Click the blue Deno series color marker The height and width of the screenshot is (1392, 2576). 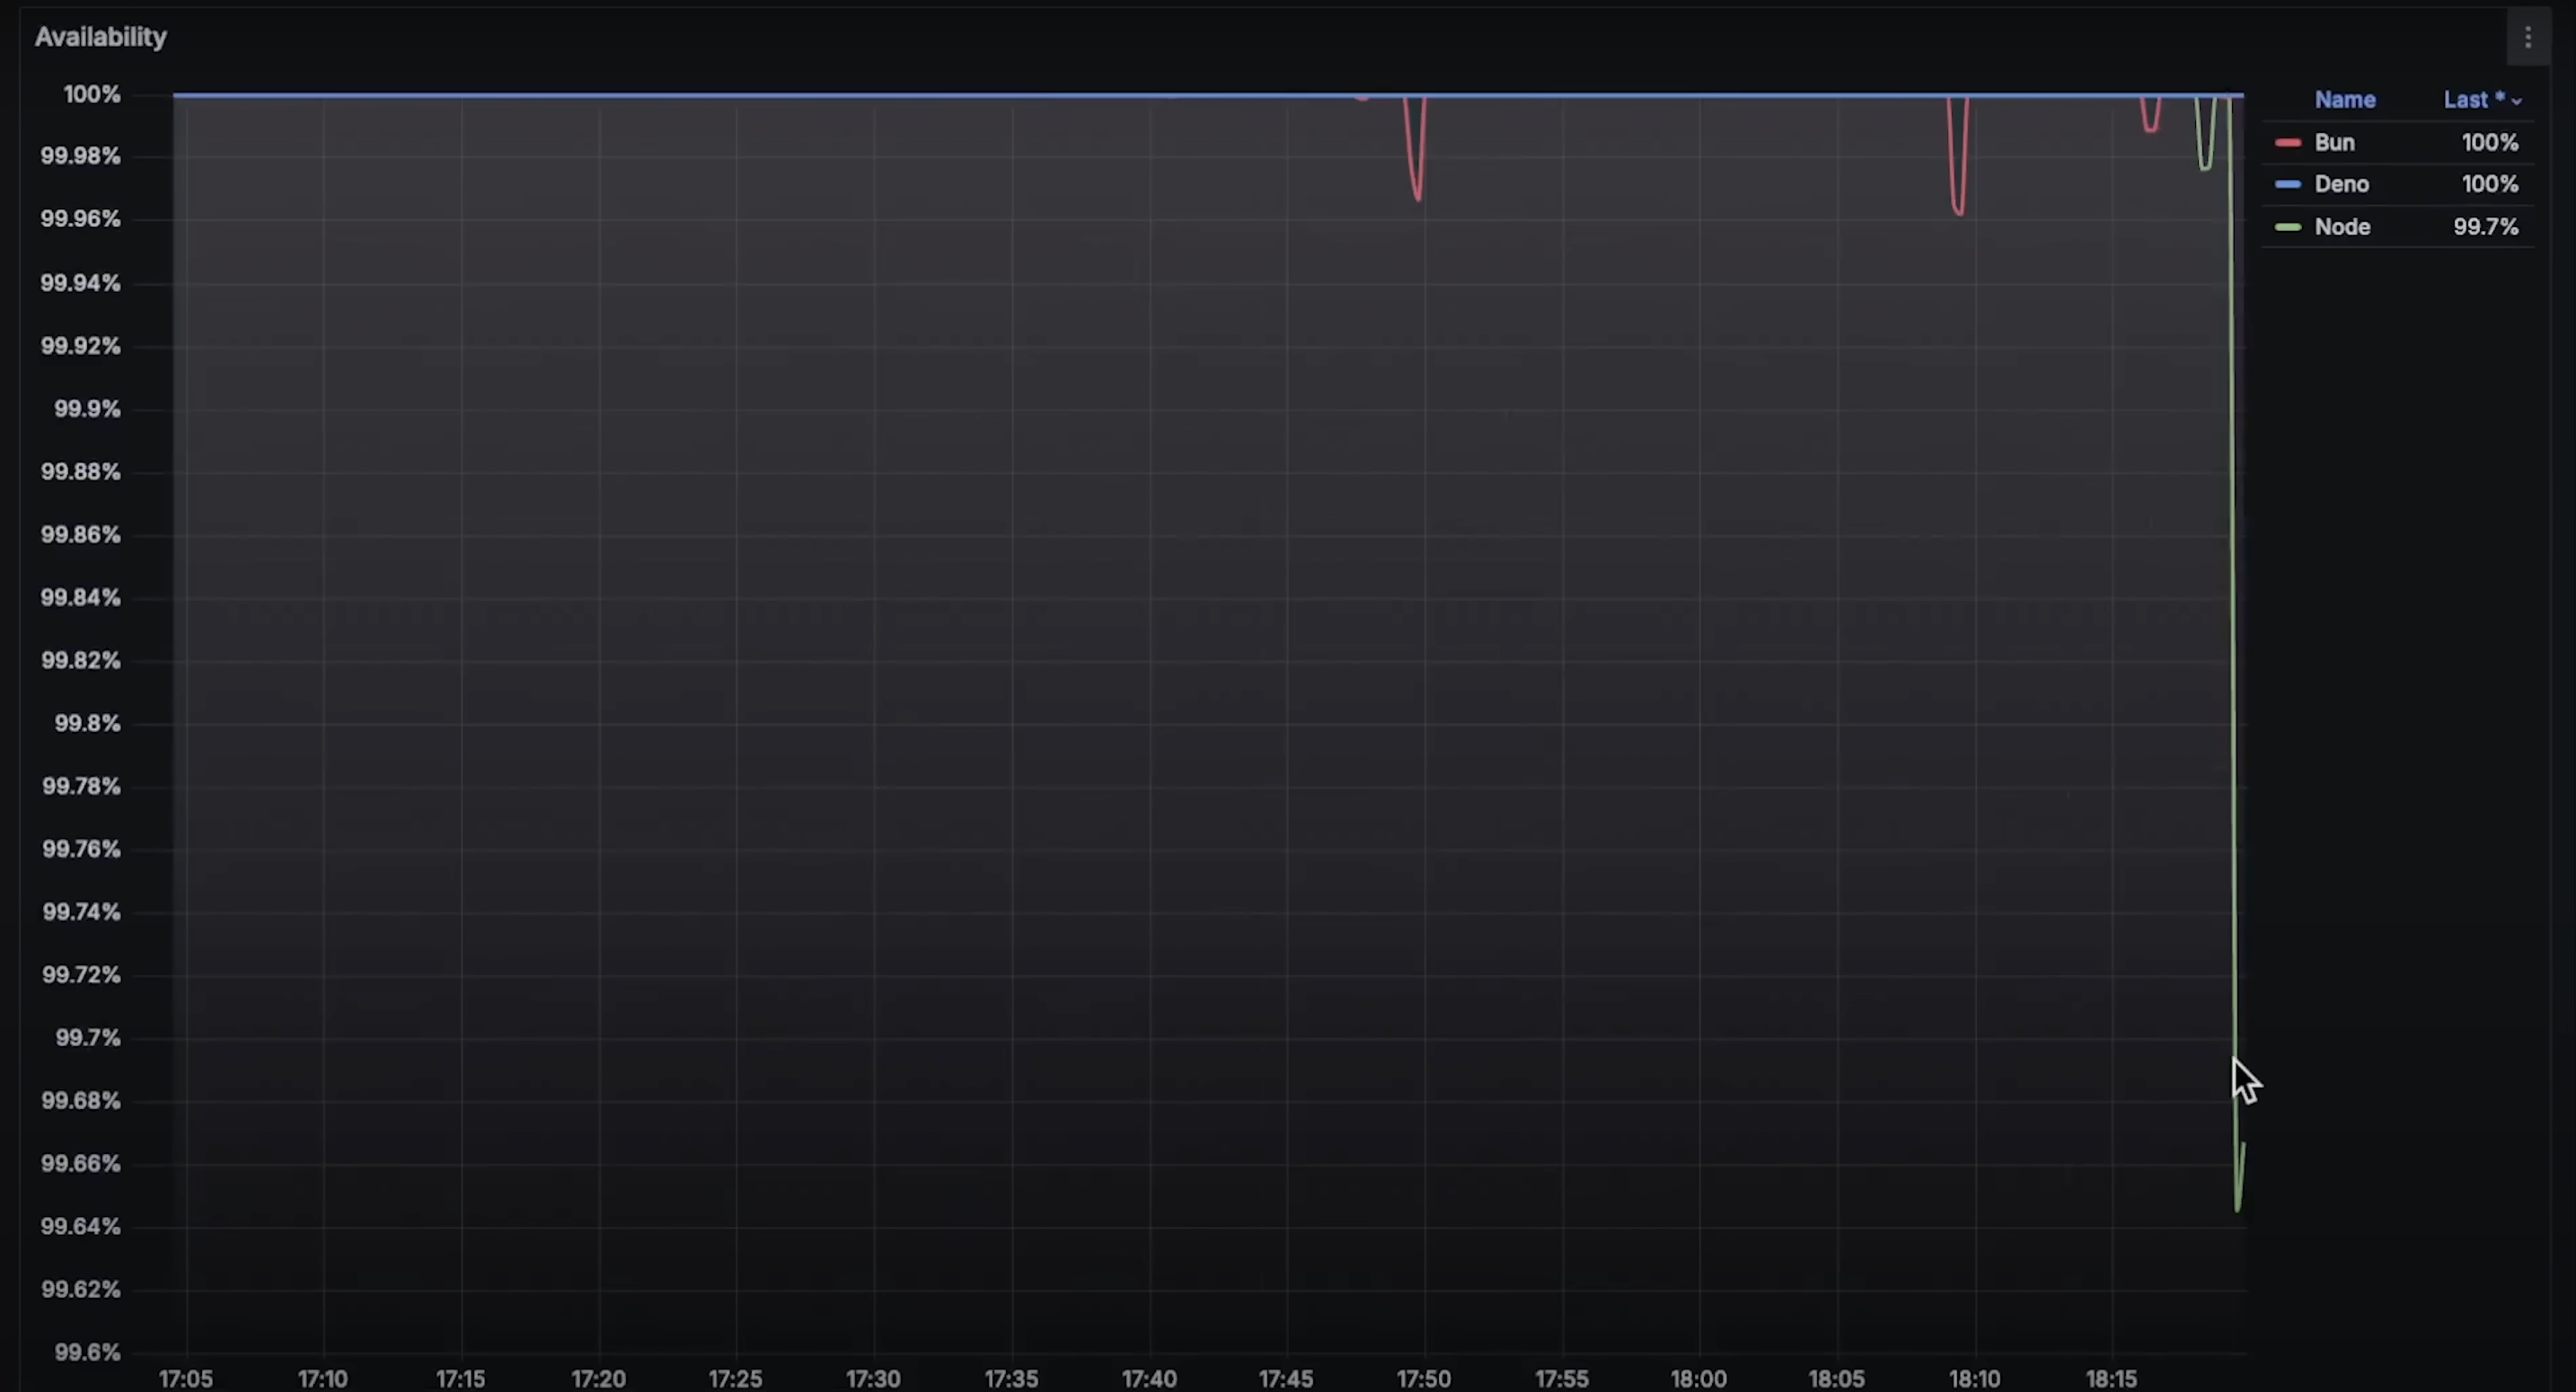[2287, 185]
